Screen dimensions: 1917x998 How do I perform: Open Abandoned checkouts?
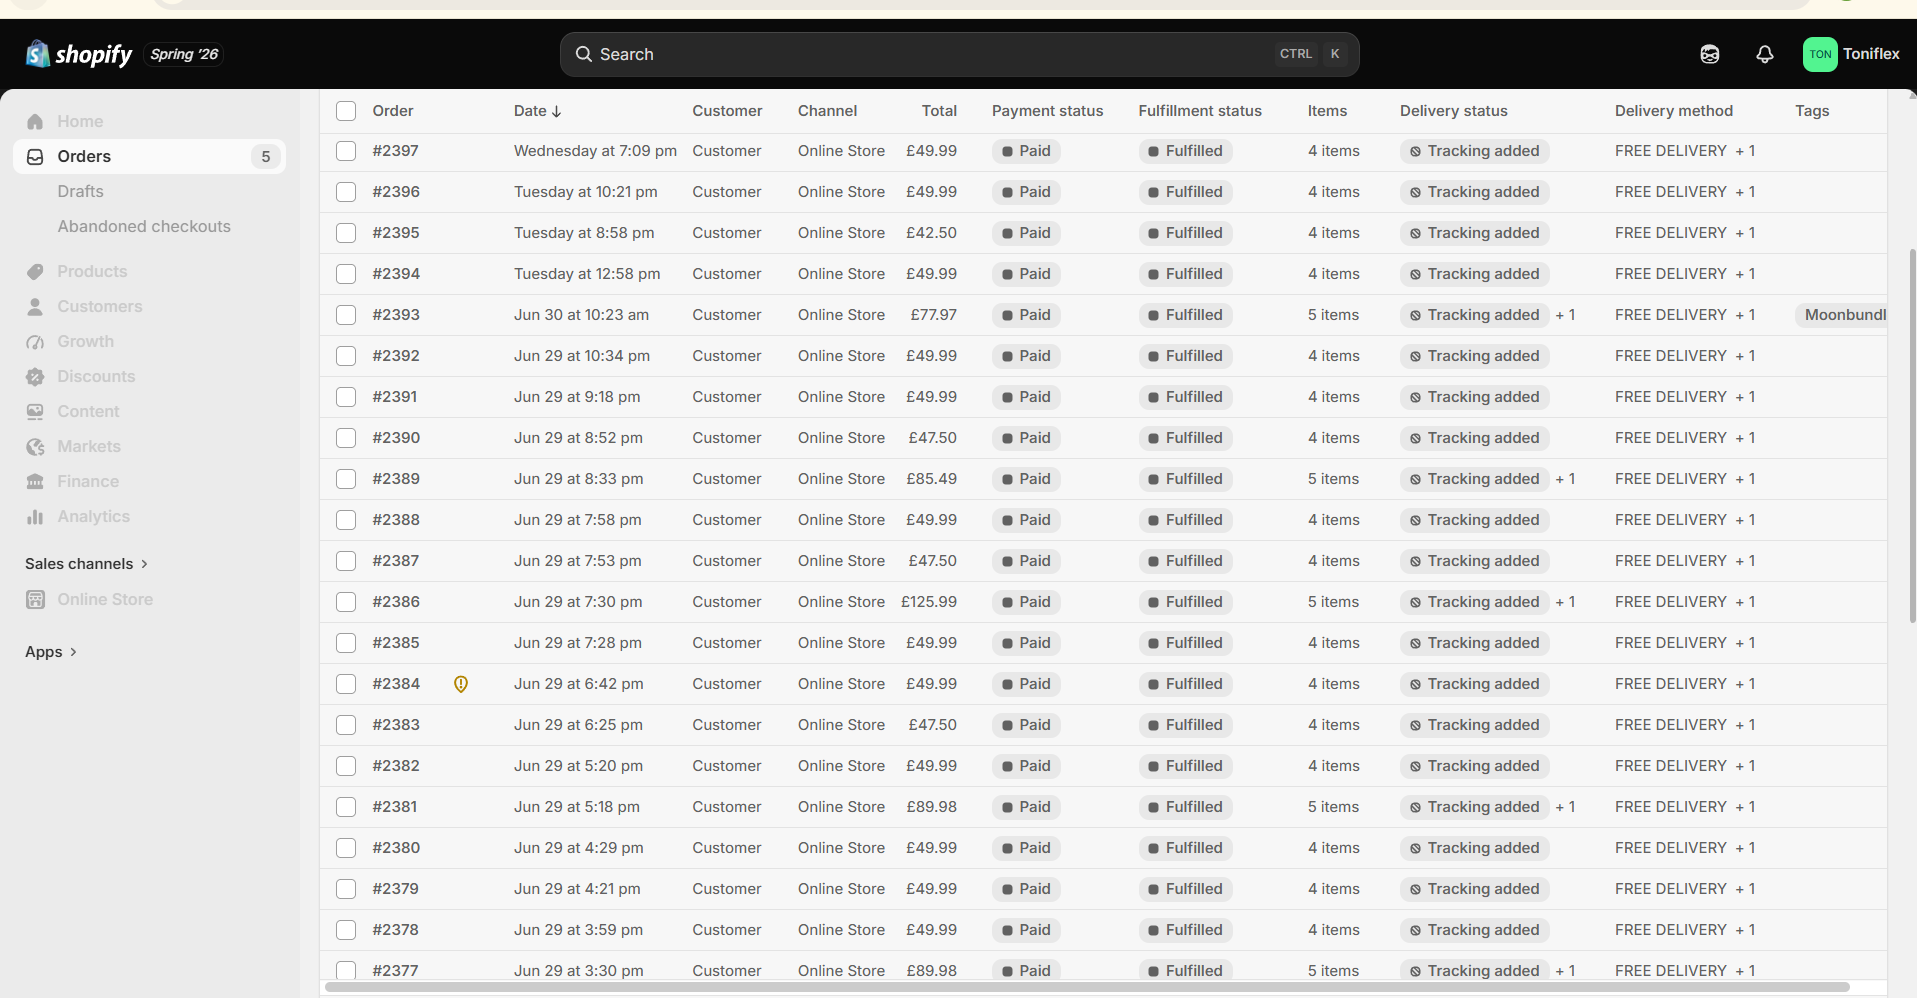(x=144, y=226)
